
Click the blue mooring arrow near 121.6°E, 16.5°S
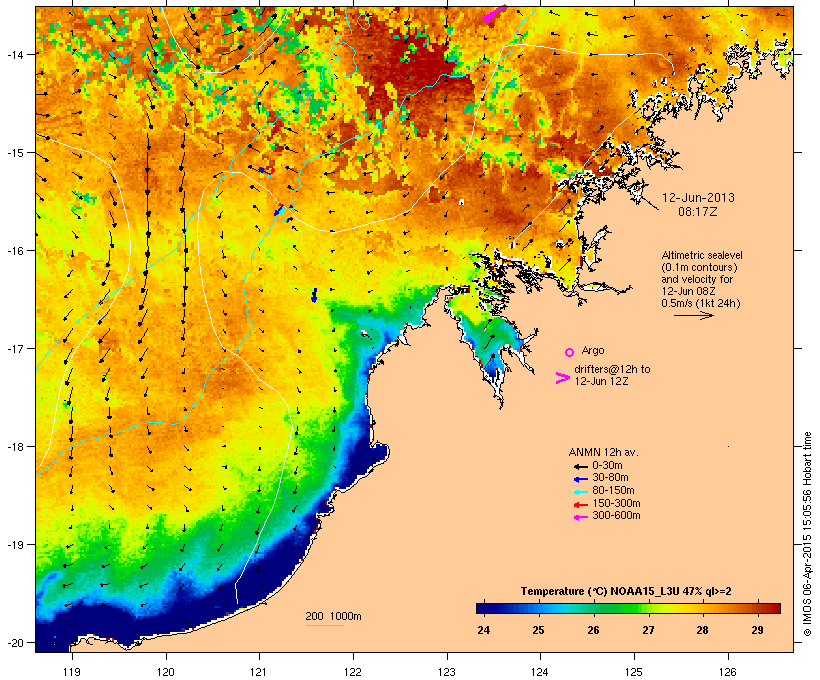point(314,296)
